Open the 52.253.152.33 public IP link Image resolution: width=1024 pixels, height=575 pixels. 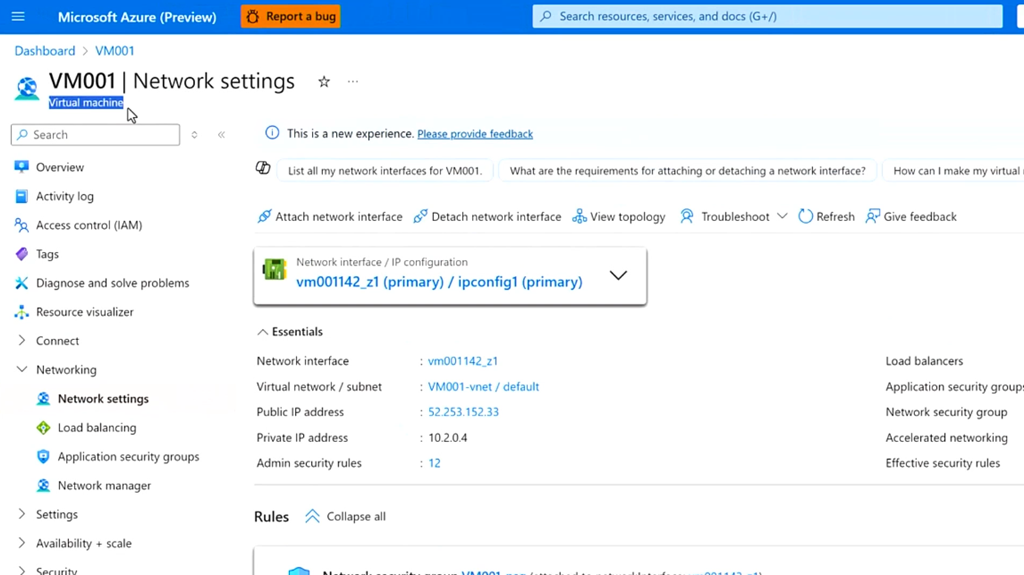463,412
